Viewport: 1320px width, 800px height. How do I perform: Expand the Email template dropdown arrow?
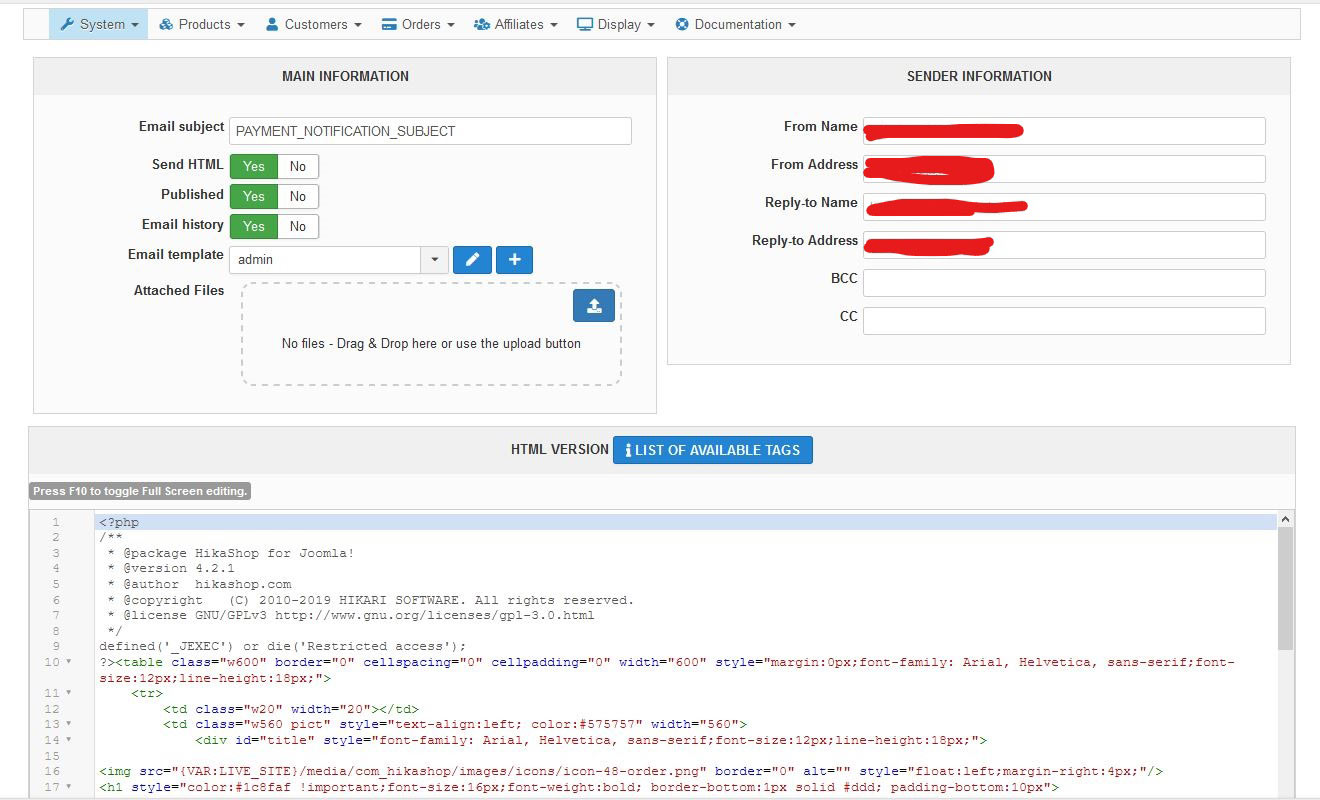[434, 260]
